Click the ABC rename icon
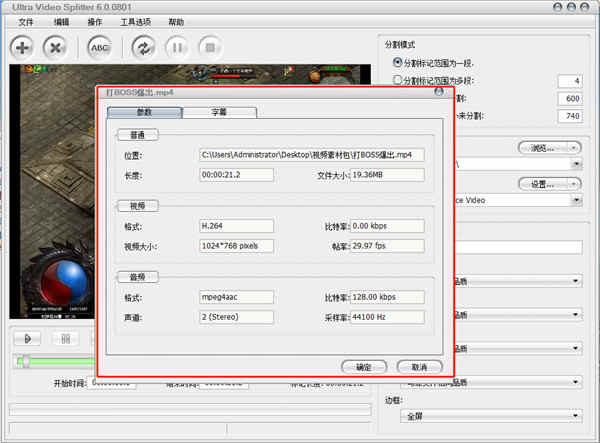This screenshot has width=600, height=443. pyautogui.click(x=99, y=48)
